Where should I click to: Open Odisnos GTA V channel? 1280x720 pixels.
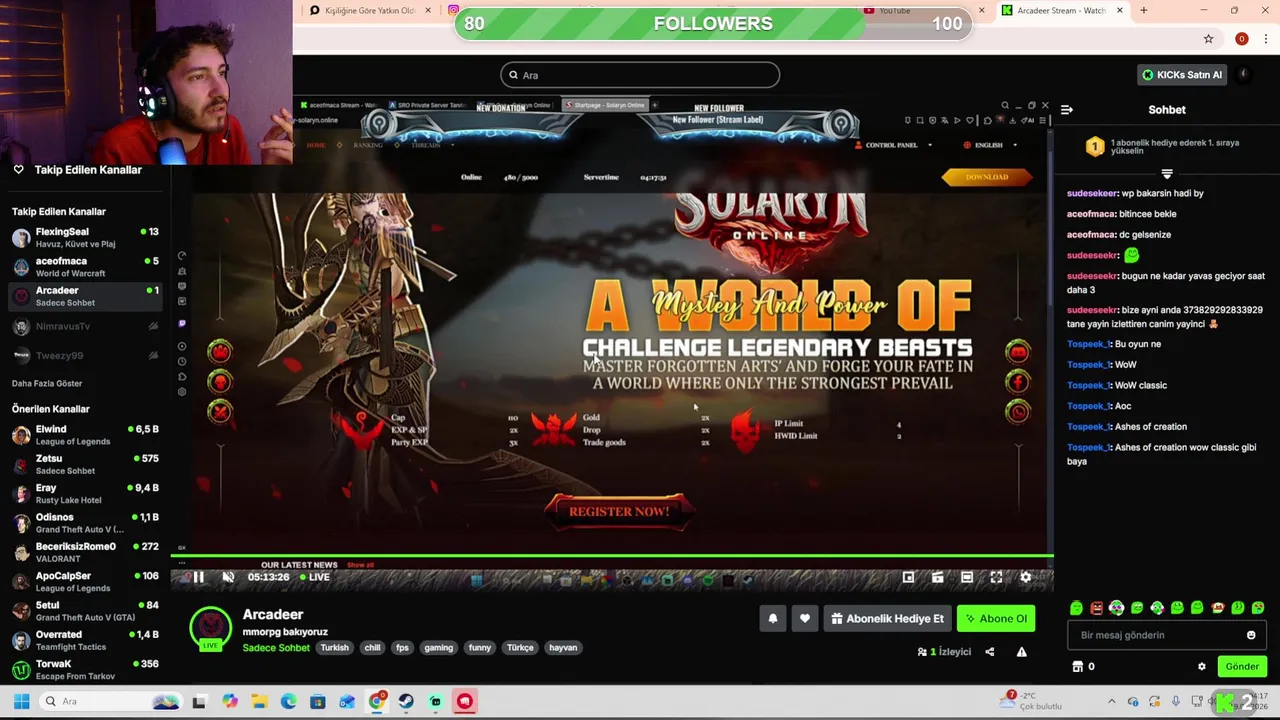(85, 523)
